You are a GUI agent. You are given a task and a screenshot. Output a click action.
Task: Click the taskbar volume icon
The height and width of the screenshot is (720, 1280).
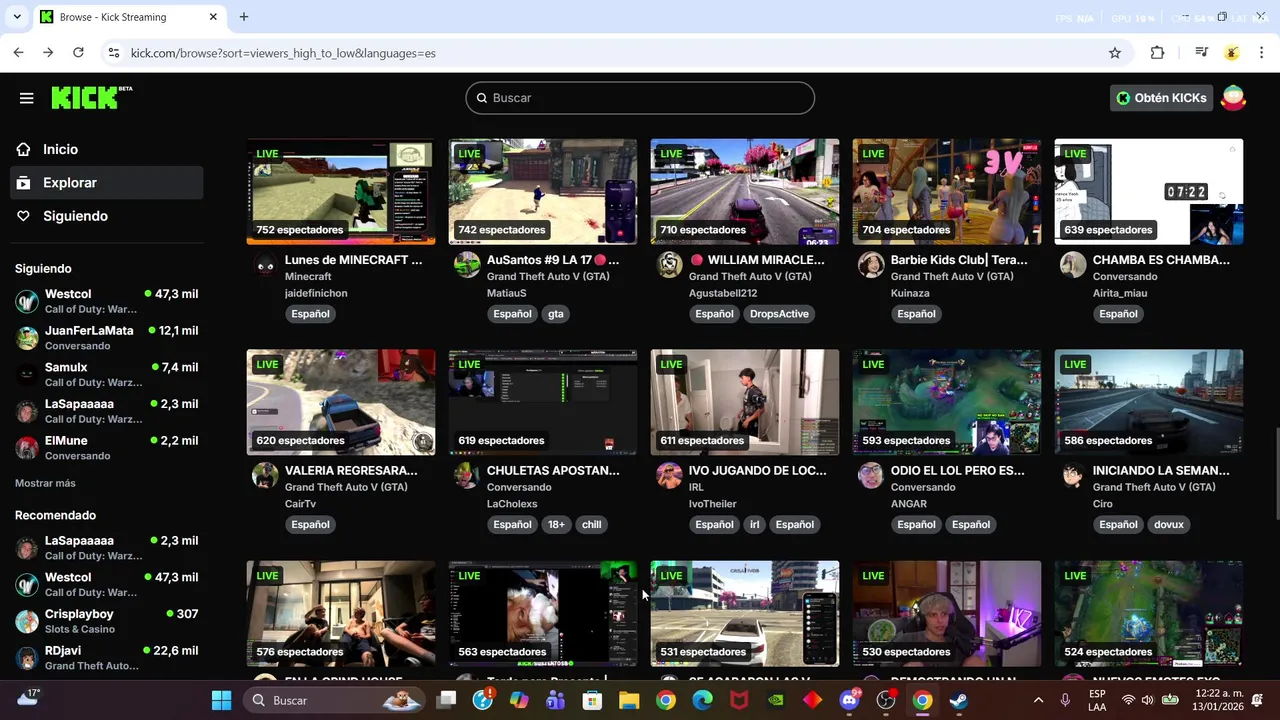tap(1148, 700)
